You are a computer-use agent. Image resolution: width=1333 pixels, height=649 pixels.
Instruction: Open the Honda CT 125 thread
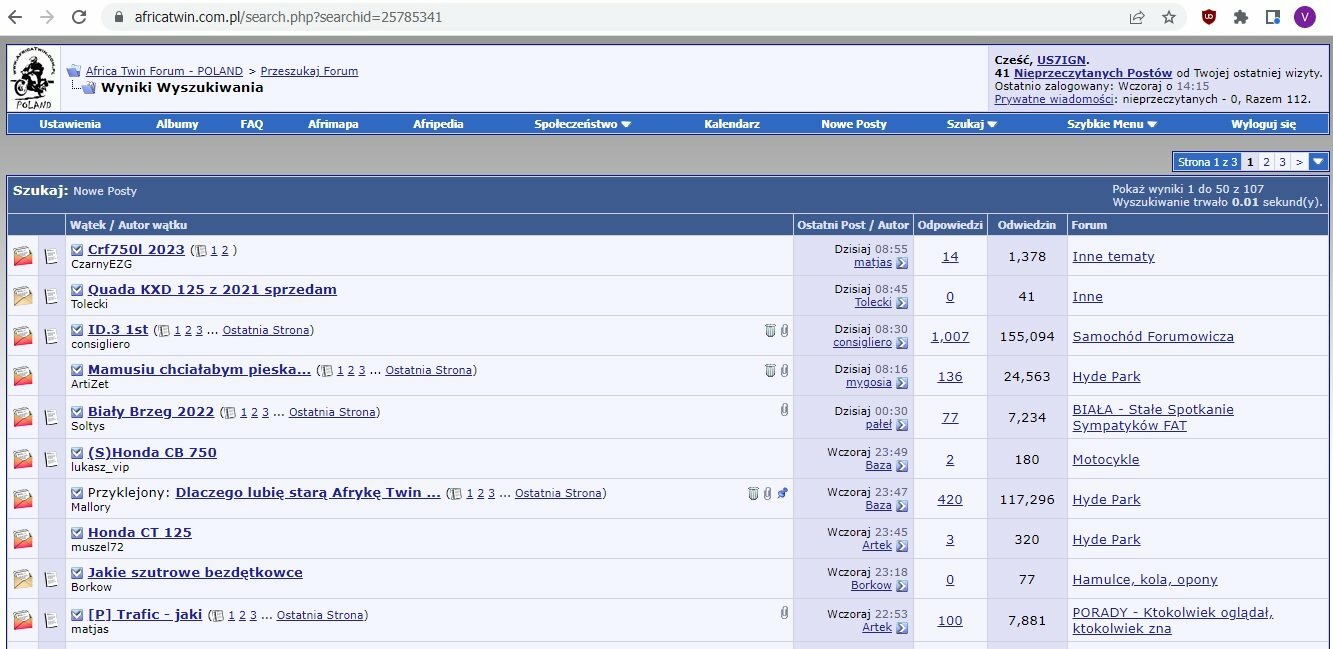pos(140,532)
